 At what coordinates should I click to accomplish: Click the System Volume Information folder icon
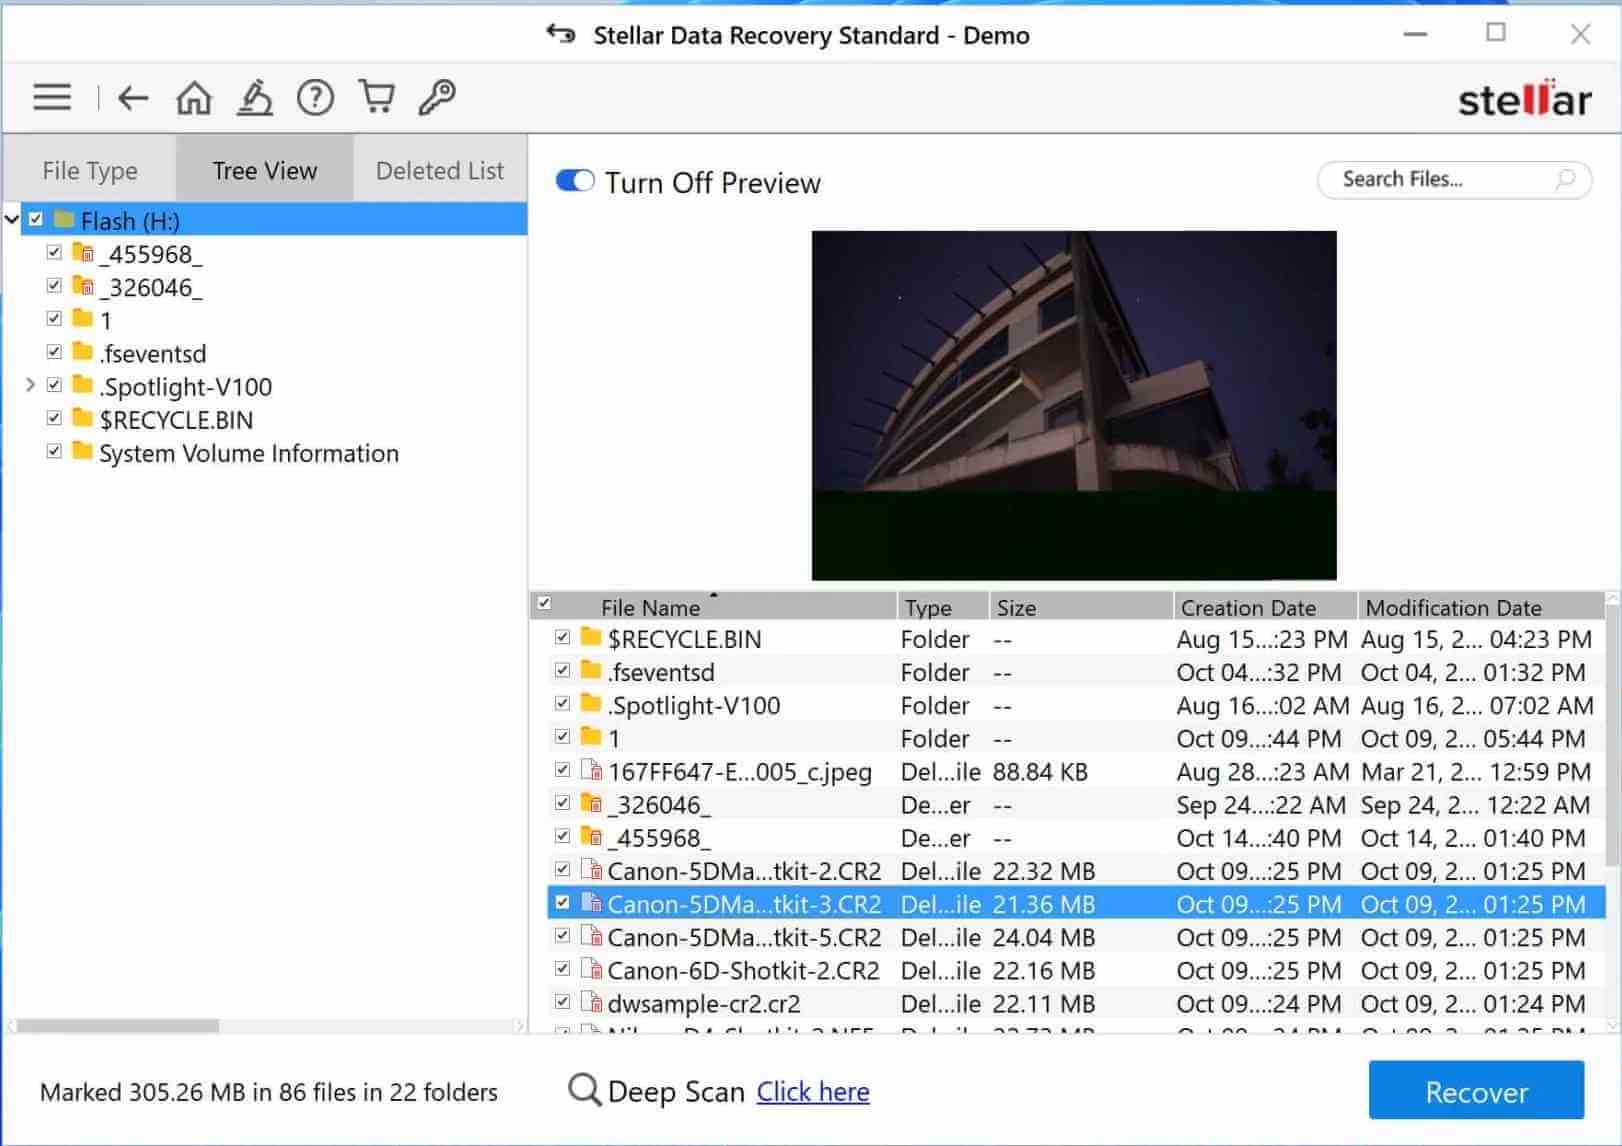pyautogui.click(x=84, y=452)
